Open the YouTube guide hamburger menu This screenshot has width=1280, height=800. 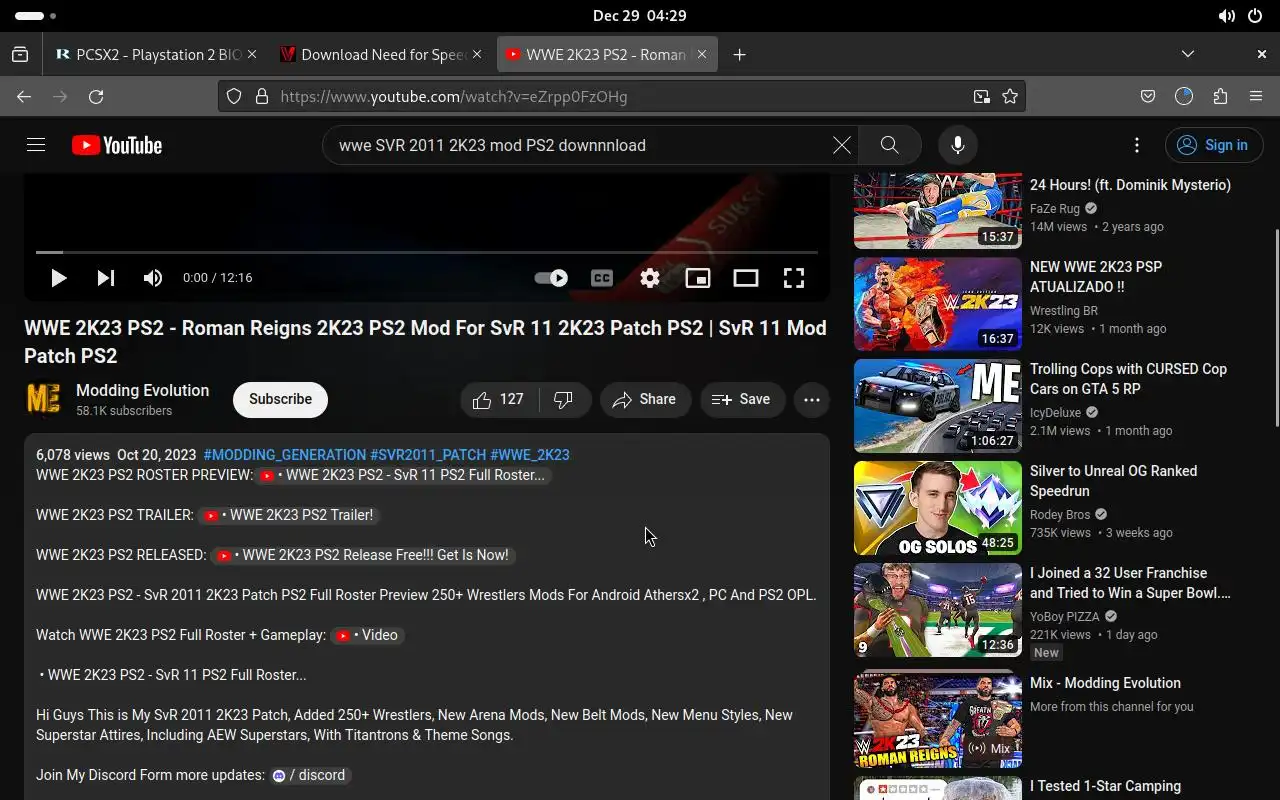click(36, 145)
